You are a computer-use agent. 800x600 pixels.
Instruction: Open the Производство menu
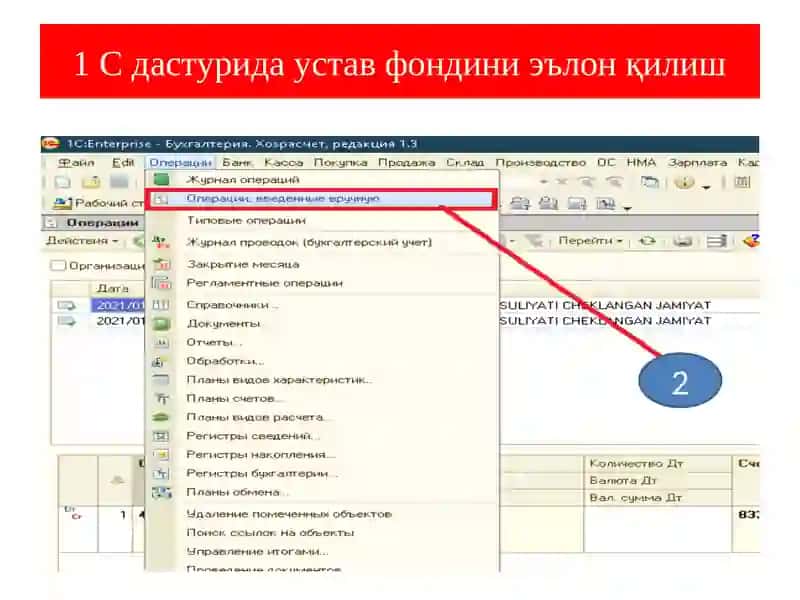pyautogui.click(x=540, y=163)
